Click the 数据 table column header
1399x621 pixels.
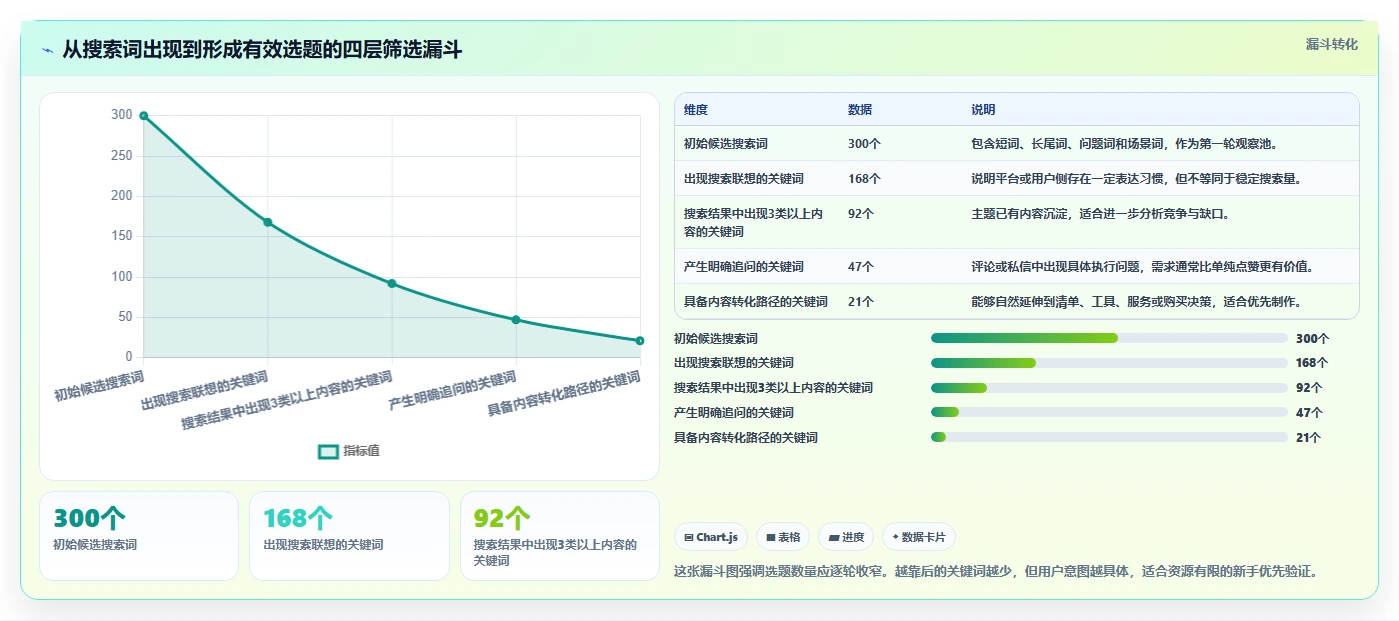tap(860, 110)
